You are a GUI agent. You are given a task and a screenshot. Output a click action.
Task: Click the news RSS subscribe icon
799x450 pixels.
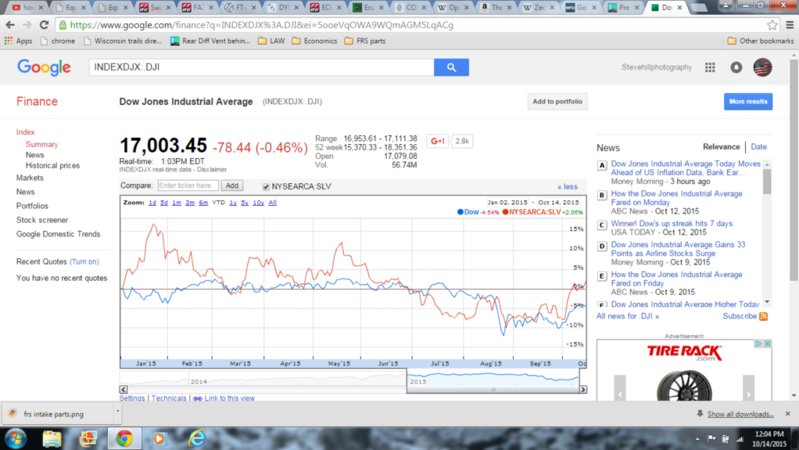(x=763, y=316)
